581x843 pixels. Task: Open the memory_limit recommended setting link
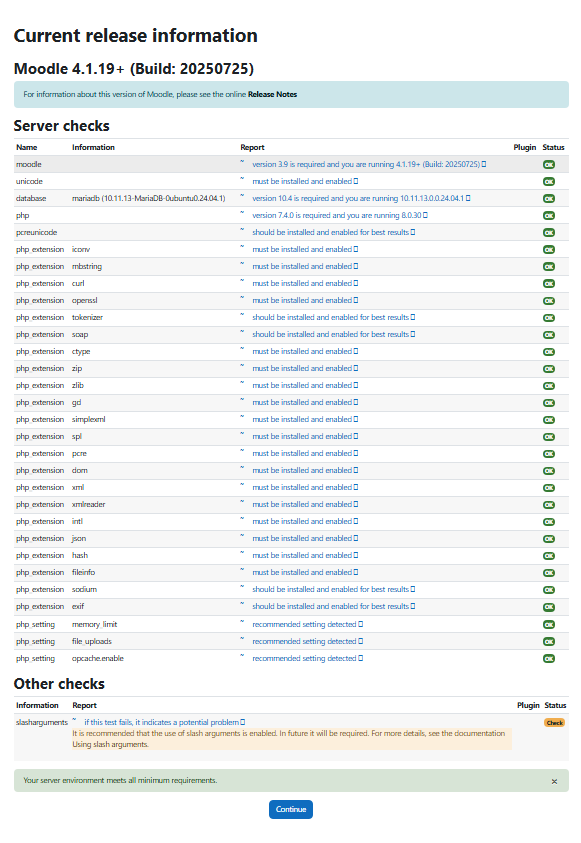[307, 625]
